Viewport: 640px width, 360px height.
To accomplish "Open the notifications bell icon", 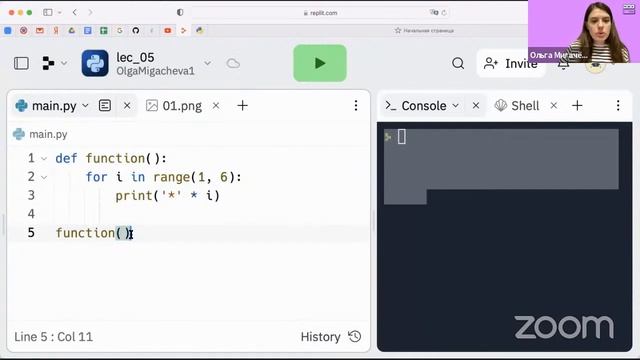I will [563, 64].
